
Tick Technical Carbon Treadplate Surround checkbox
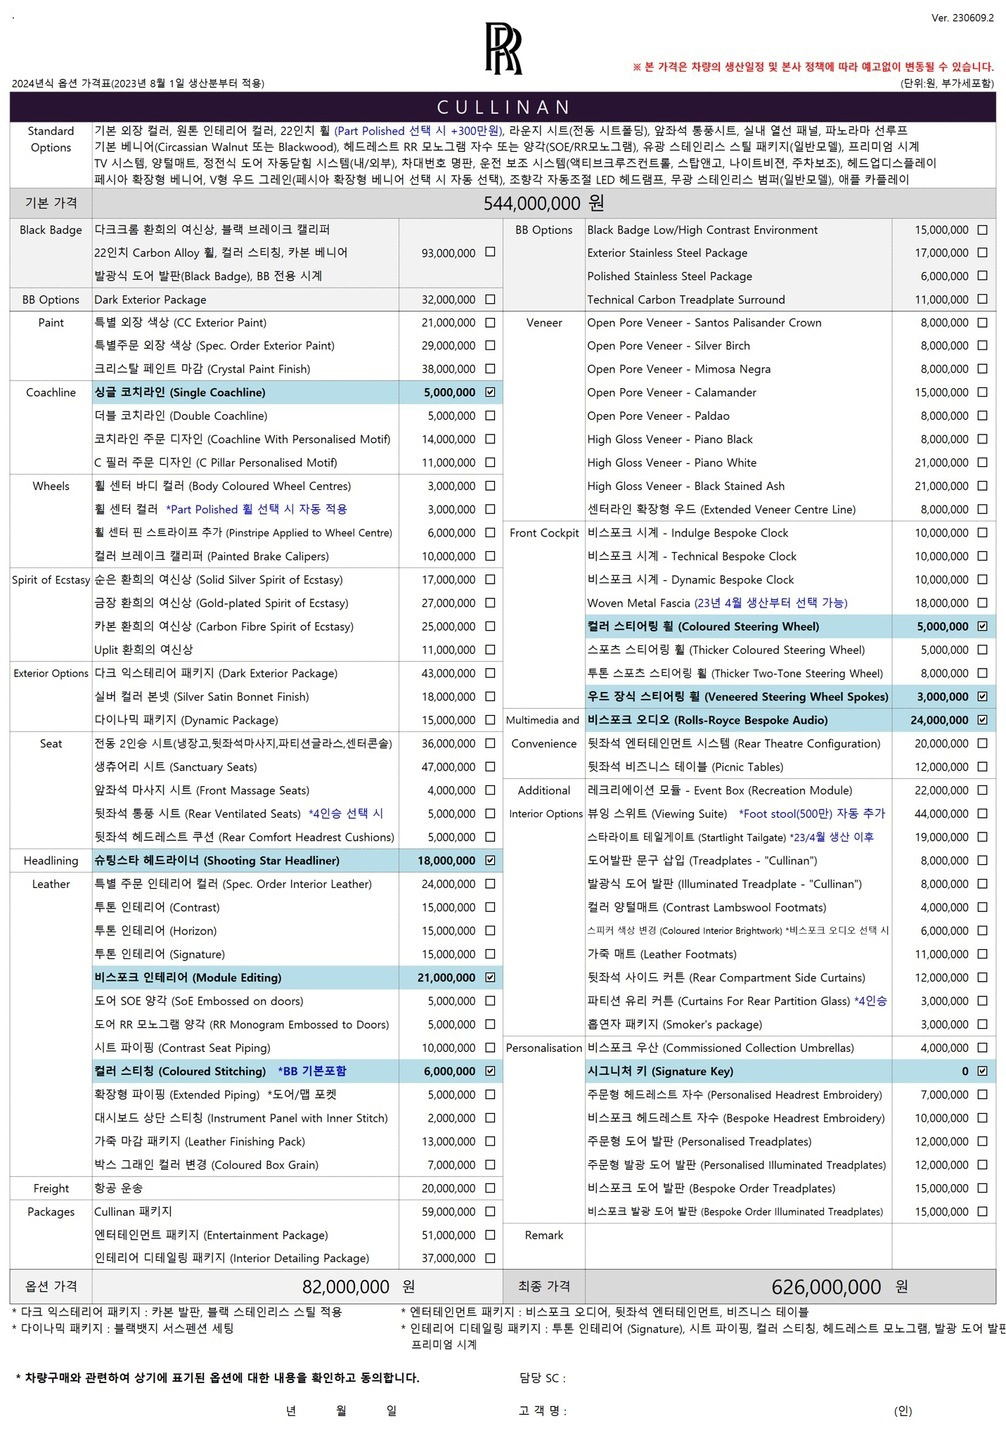pyautogui.click(x=982, y=300)
